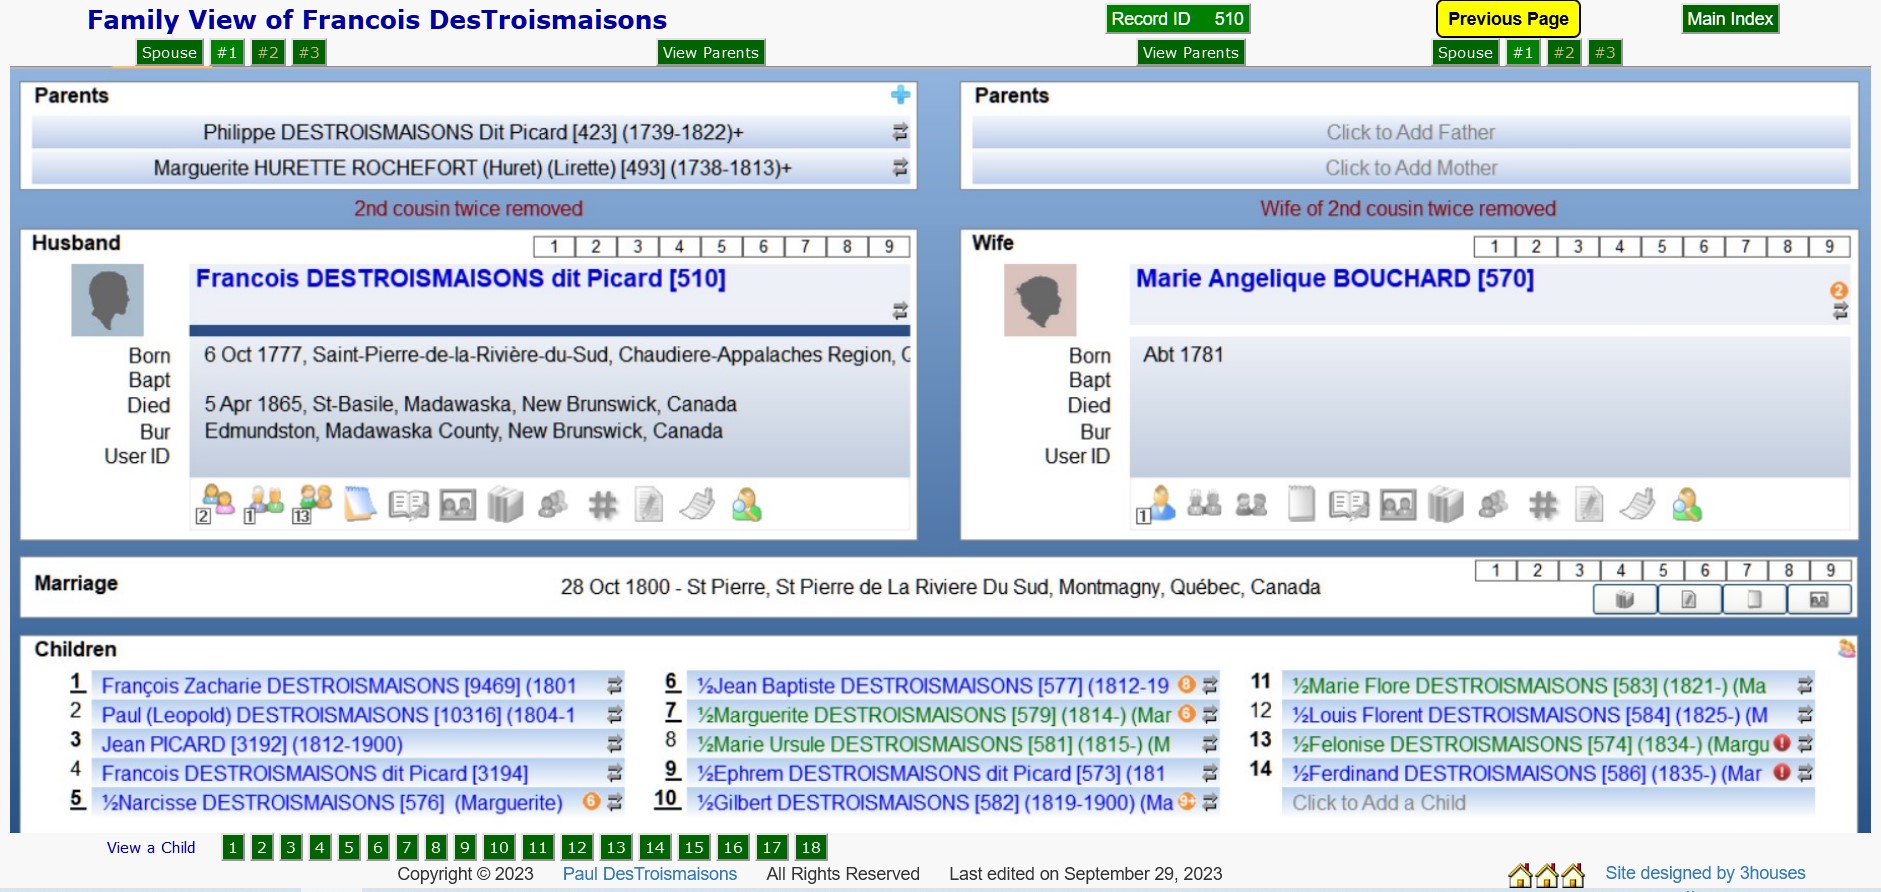Select tab 1 in Husband number strip
This screenshot has width=1881, height=892.
click(554, 247)
